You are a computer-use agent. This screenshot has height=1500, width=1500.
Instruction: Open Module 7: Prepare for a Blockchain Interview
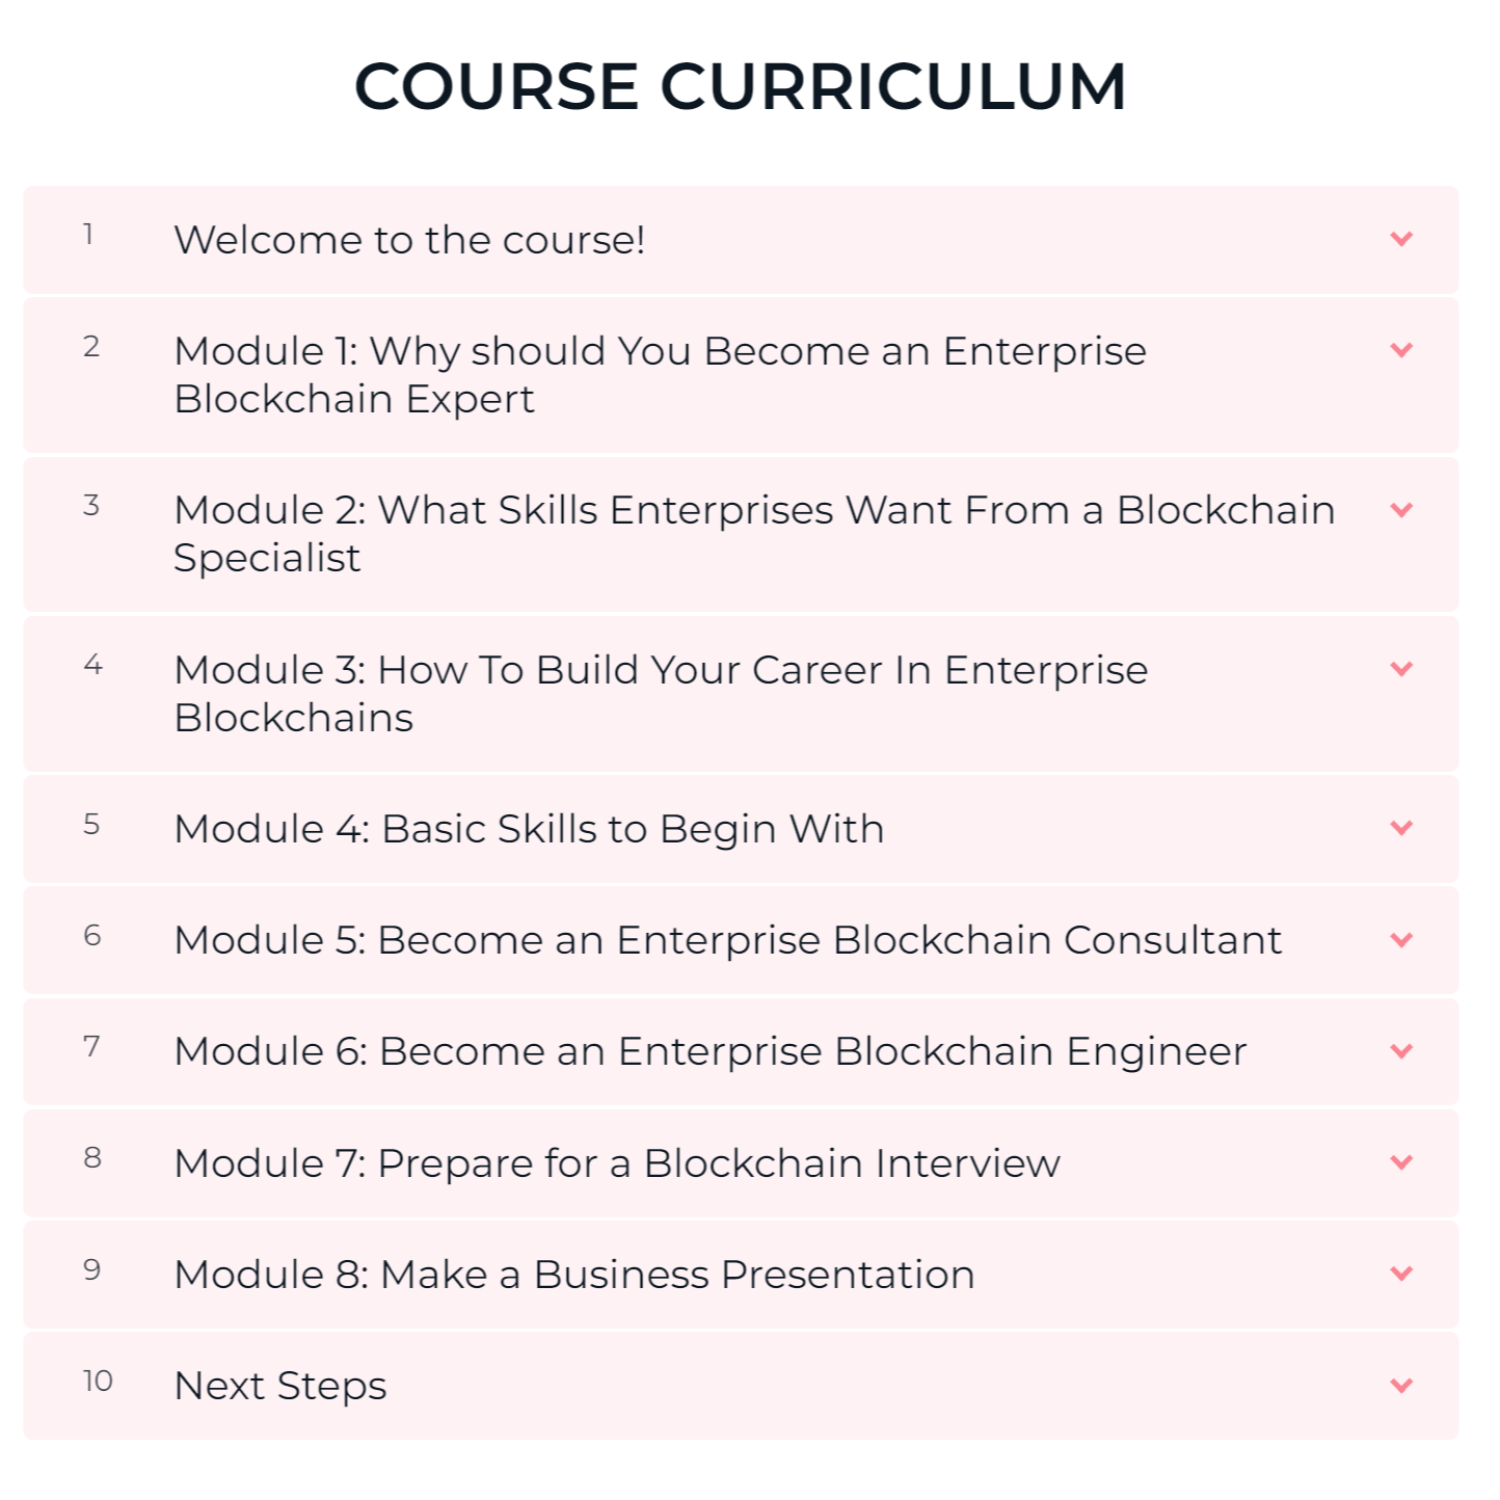(x=617, y=1163)
